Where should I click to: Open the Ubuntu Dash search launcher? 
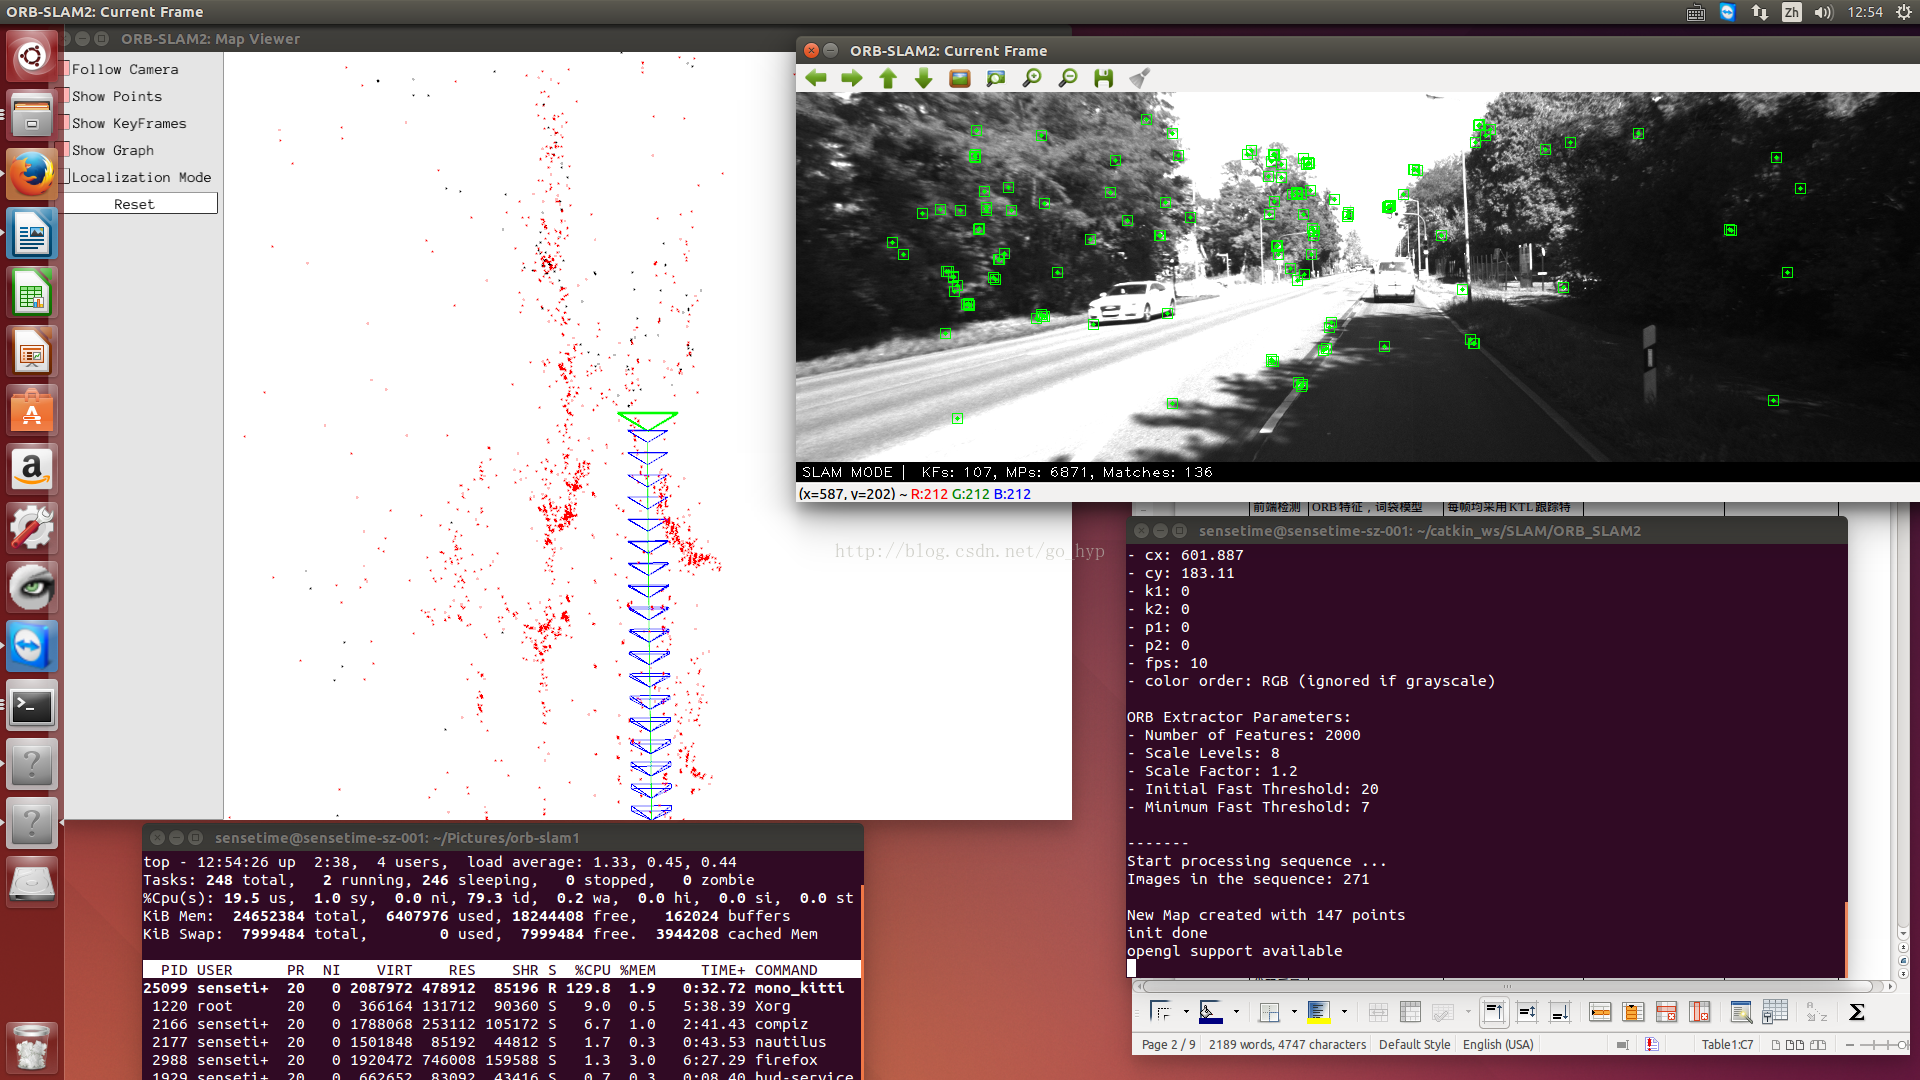pyautogui.click(x=32, y=56)
